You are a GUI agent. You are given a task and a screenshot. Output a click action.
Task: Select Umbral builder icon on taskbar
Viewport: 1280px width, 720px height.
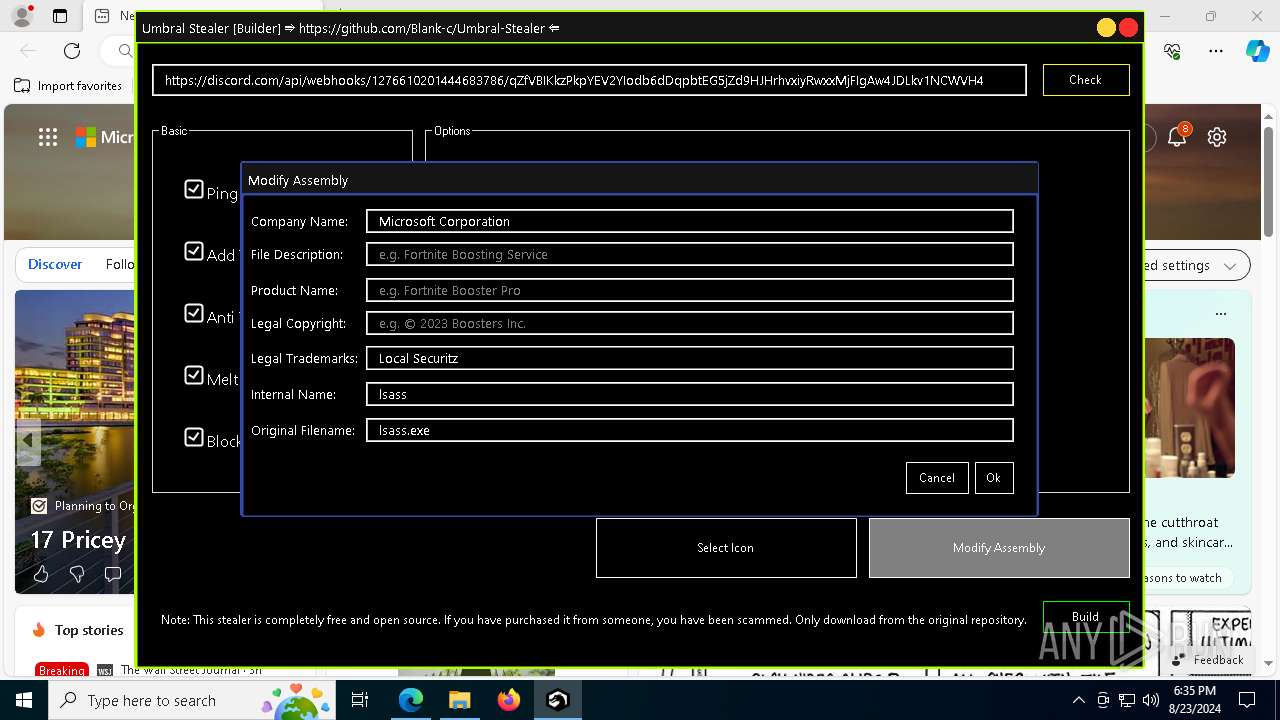point(557,700)
